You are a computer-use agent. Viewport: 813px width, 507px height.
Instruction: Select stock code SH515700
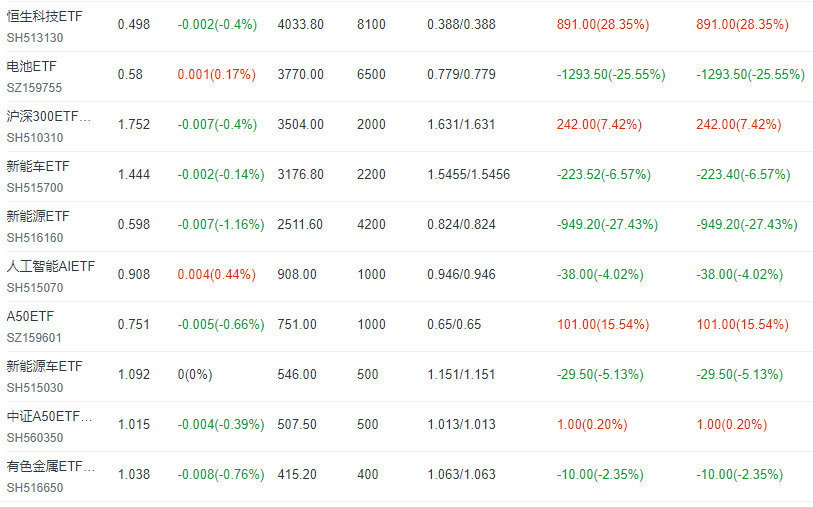(35, 188)
